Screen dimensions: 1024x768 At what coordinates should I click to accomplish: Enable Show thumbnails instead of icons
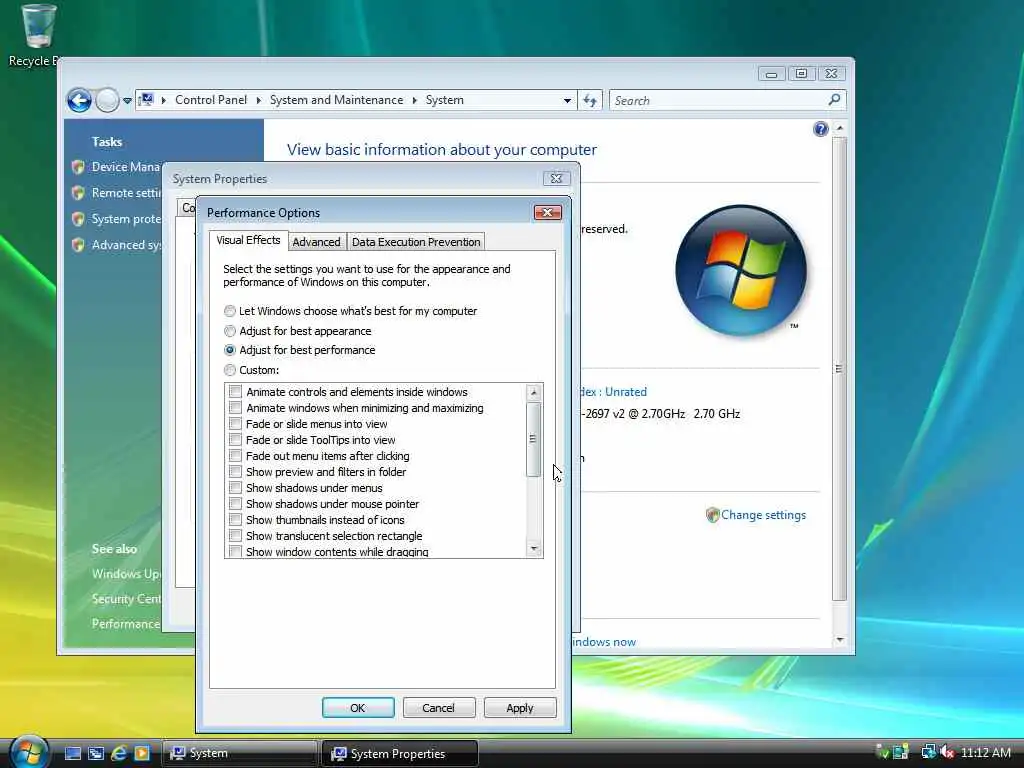pos(235,520)
